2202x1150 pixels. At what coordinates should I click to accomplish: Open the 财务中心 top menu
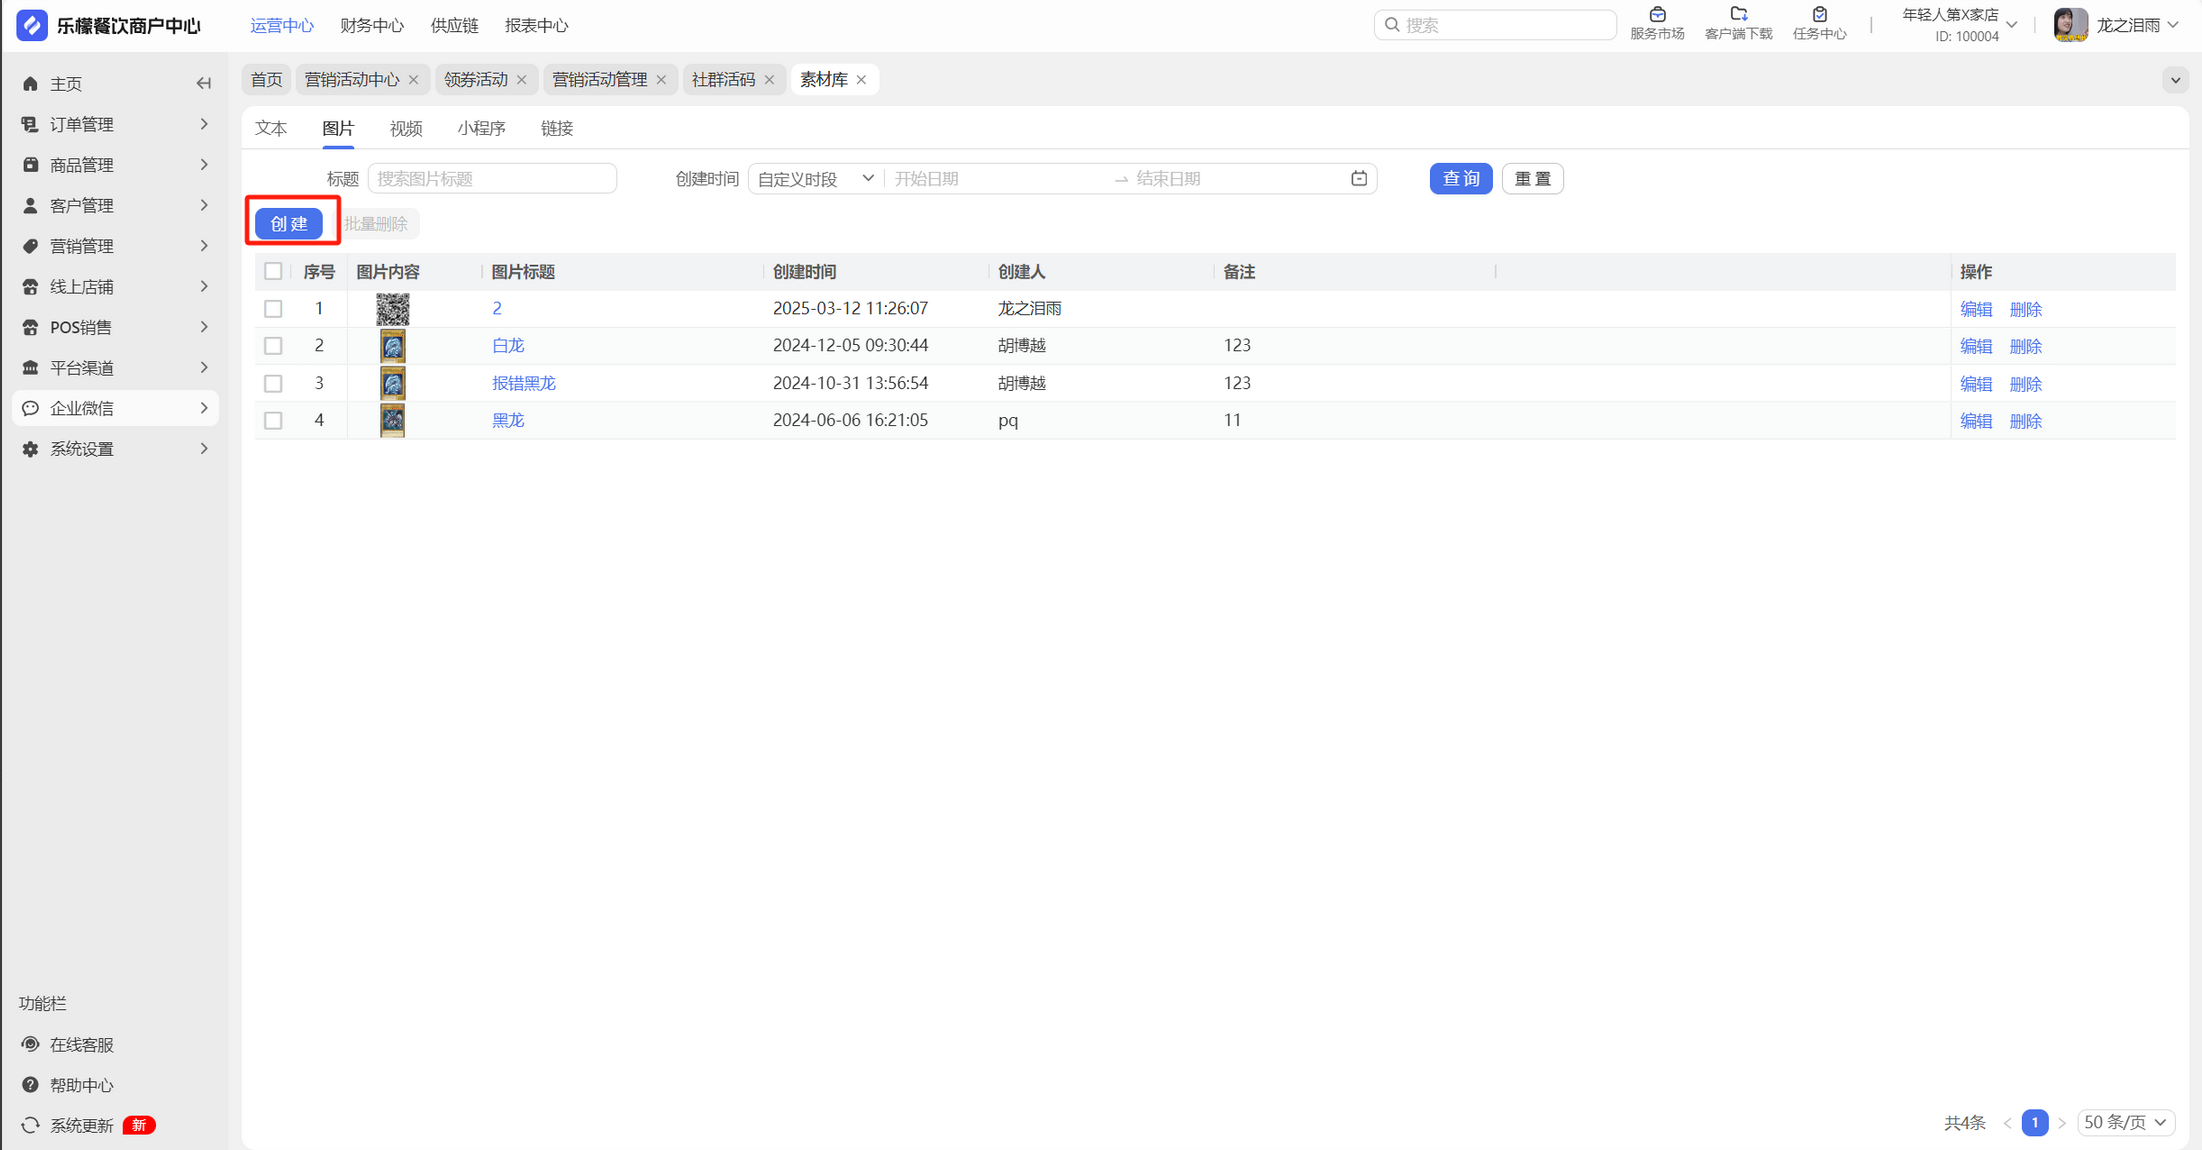click(x=371, y=26)
